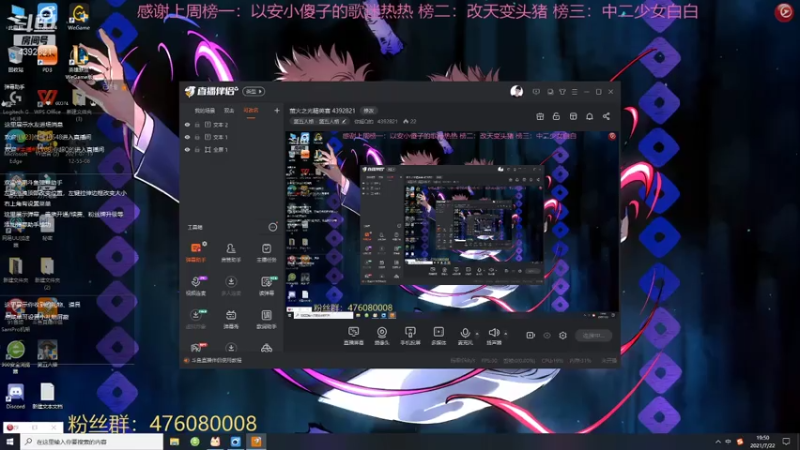Click the streaming status button
Image resolution: width=800 pixels, height=450 pixels.
(593, 335)
